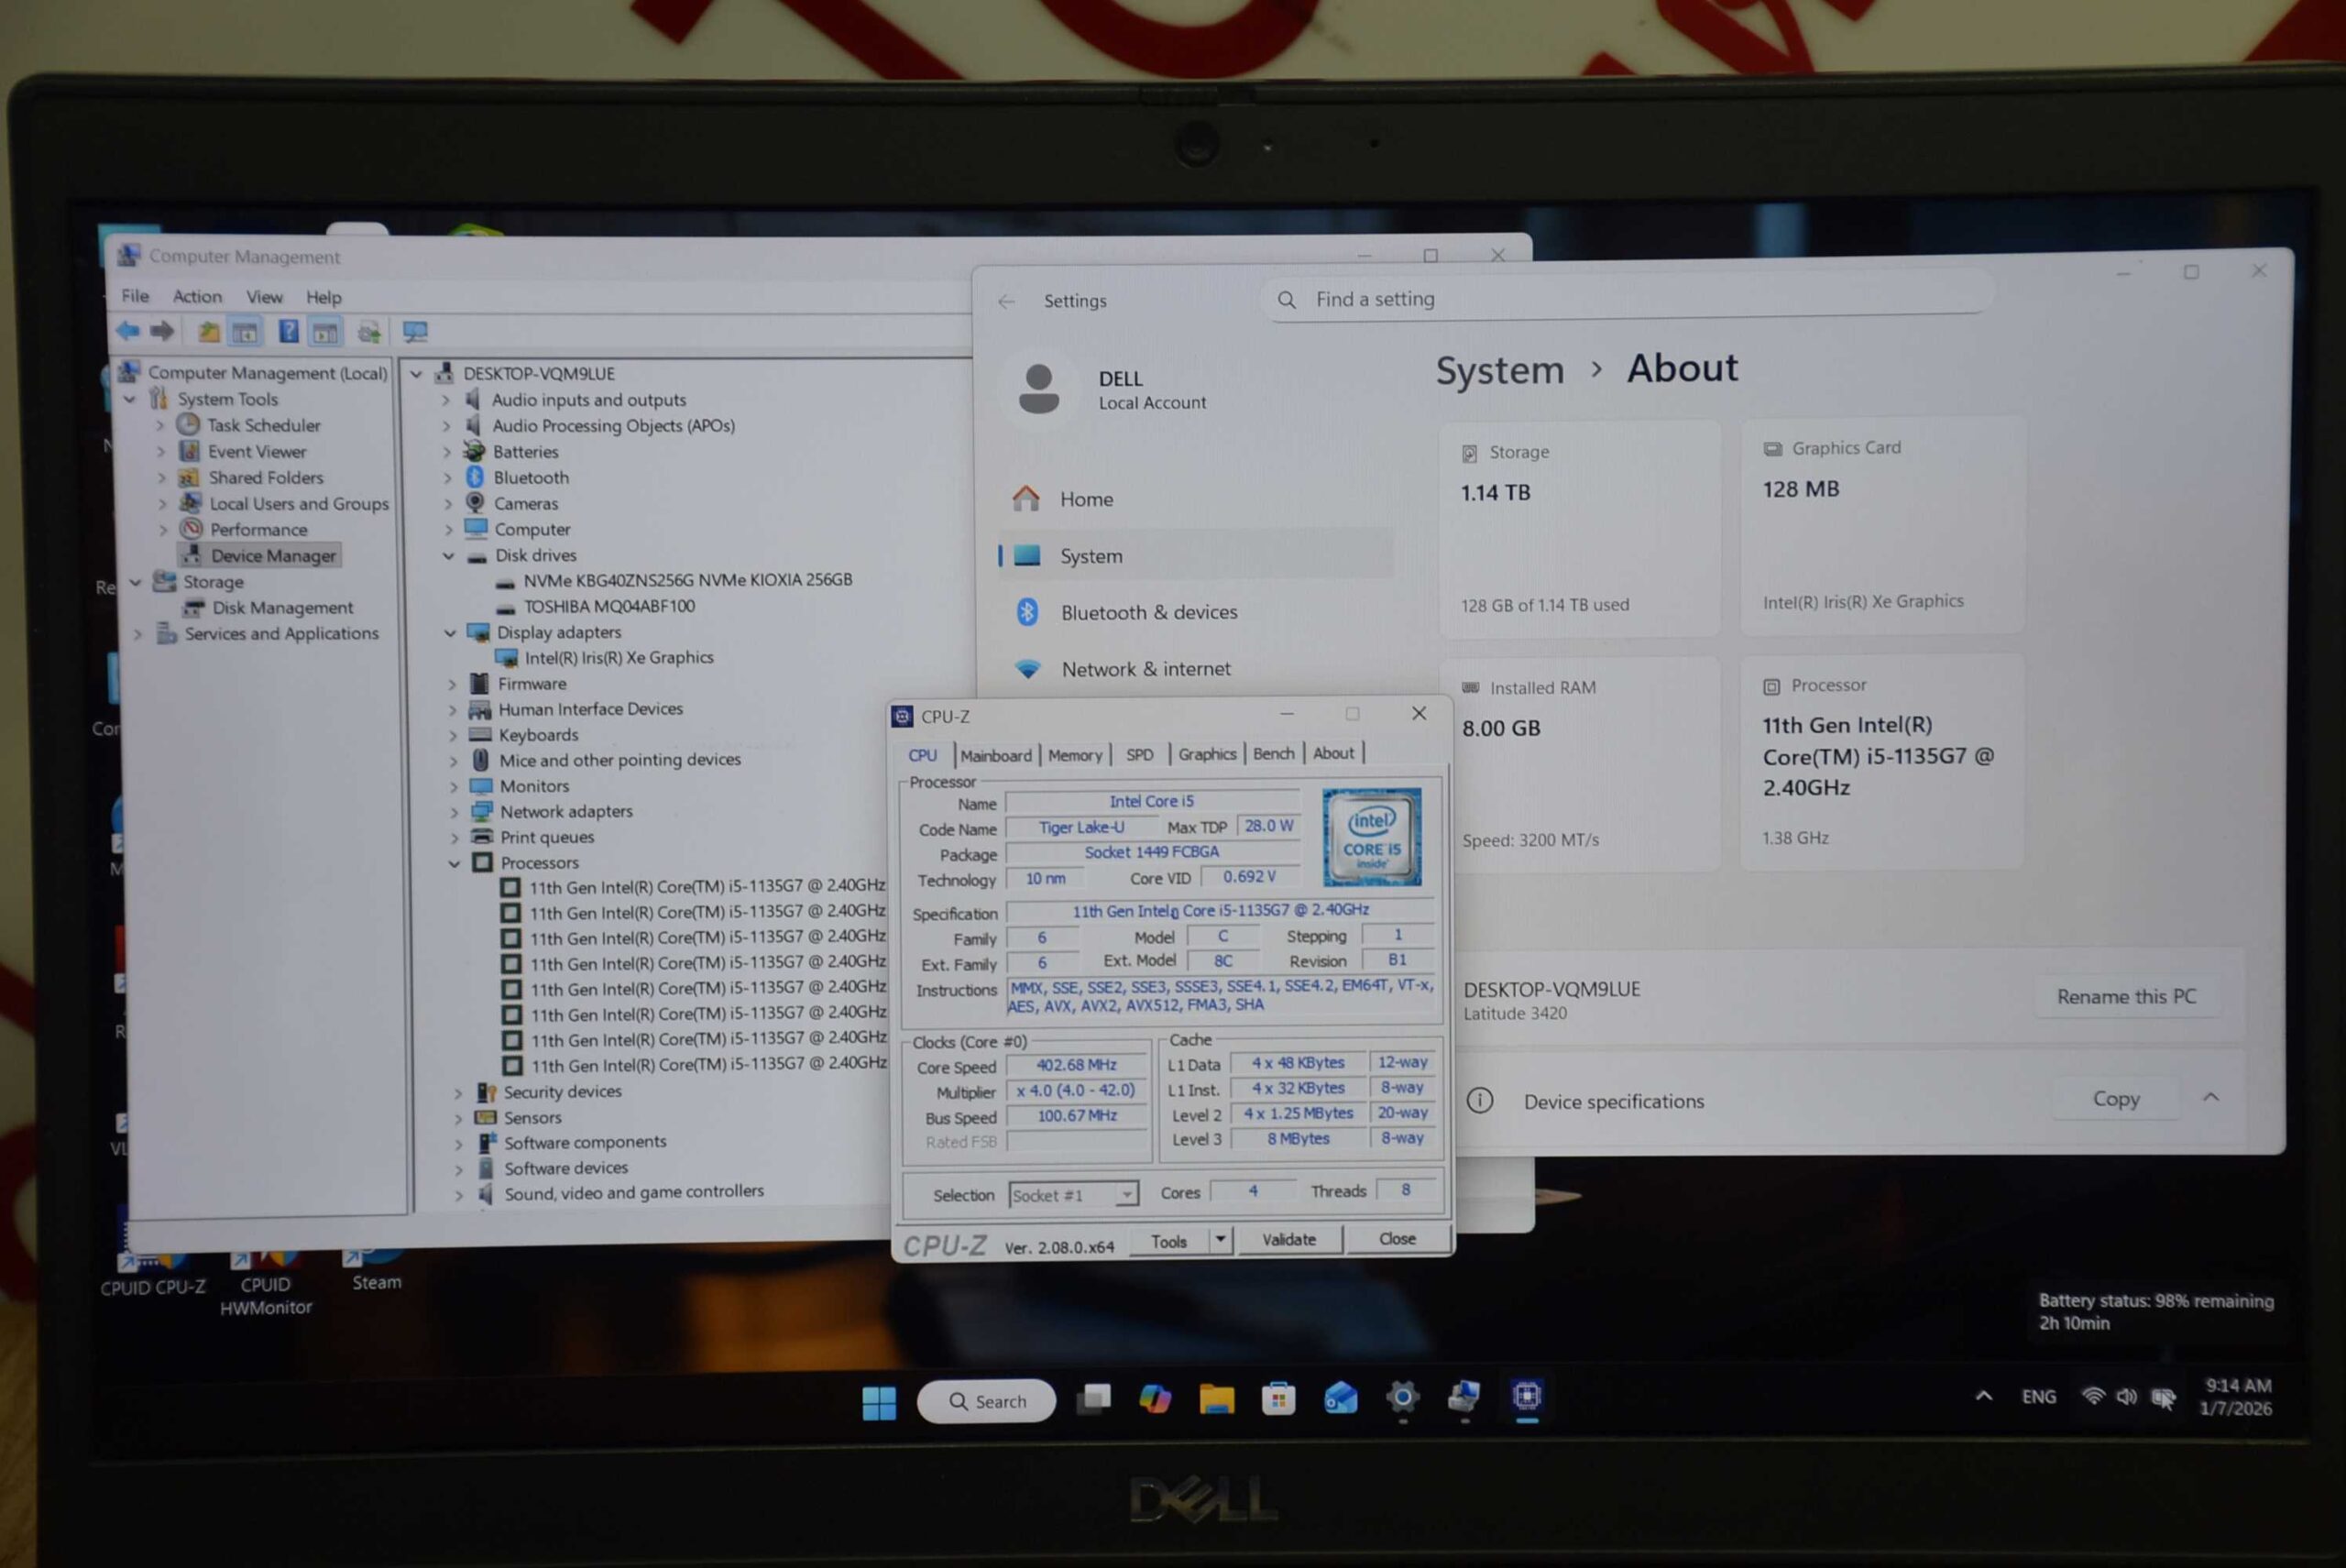The height and width of the screenshot is (1568, 2346).
Task: Collapse the Device specifications section chevron
Action: pos(2211,1098)
